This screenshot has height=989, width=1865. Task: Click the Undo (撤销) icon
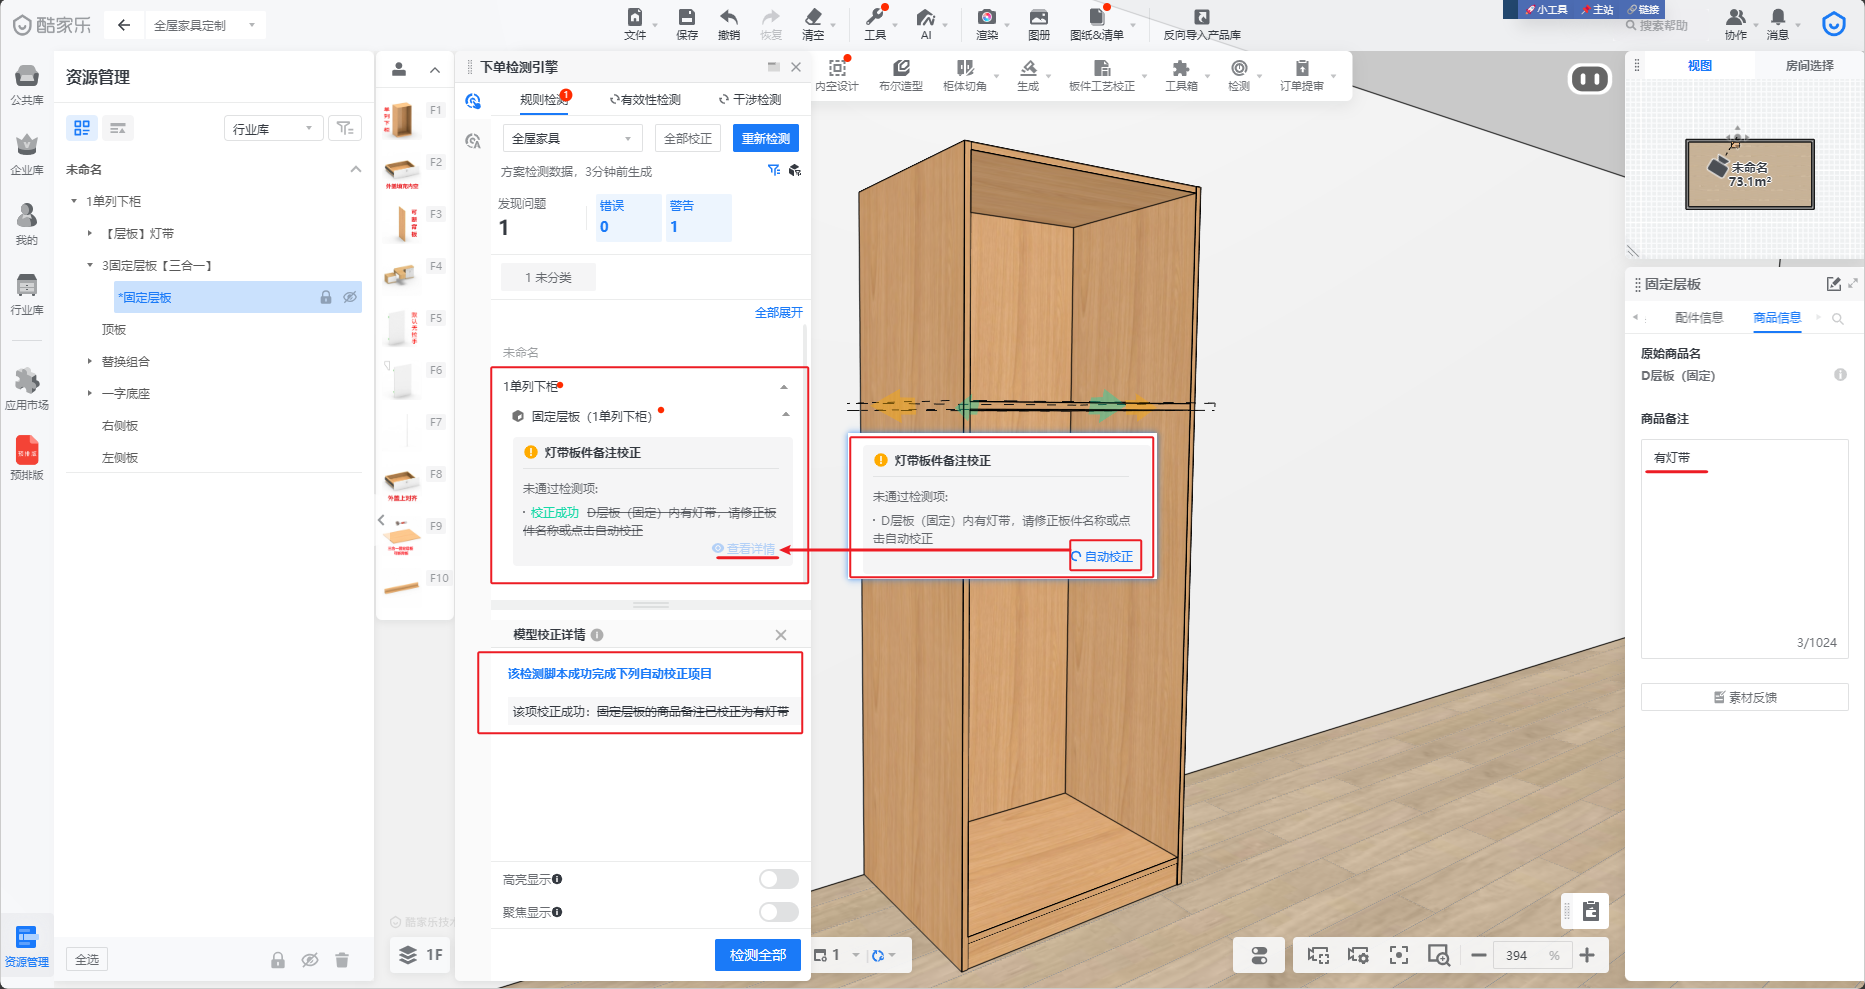pos(728,18)
